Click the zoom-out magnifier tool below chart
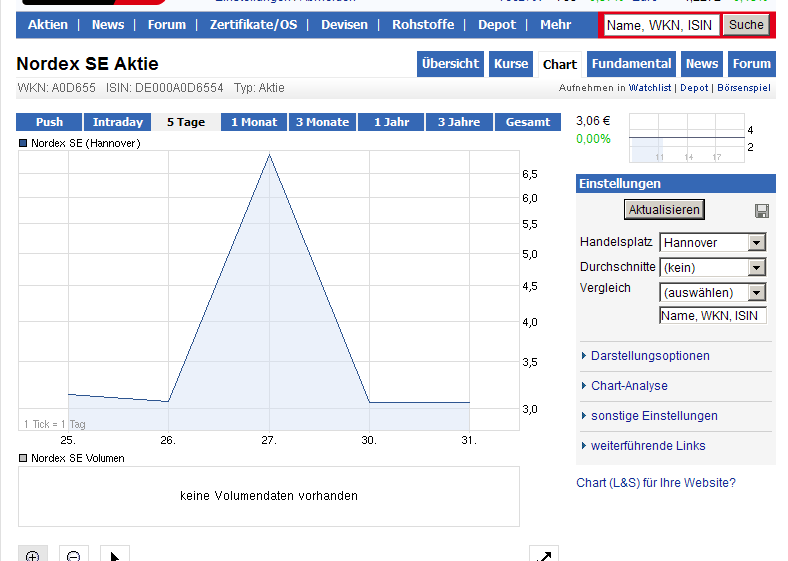The height and width of the screenshot is (561, 788). click(x=74, y=554)
